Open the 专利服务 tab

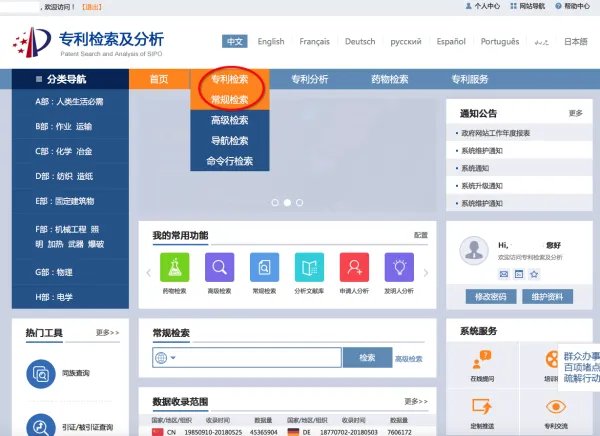pyautogui.click(x=470, y=79)
